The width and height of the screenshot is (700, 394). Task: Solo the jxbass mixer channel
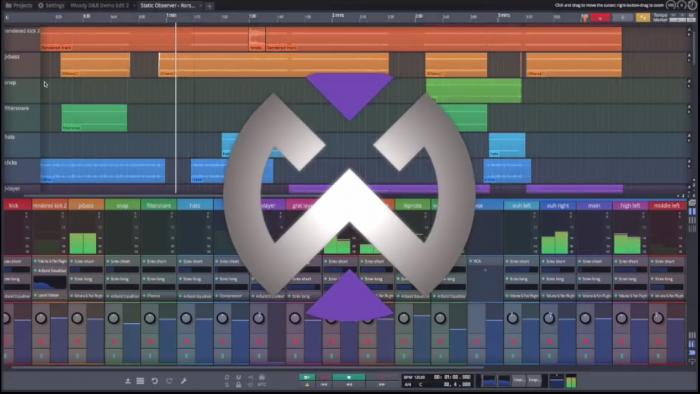(x=77, y=356)
